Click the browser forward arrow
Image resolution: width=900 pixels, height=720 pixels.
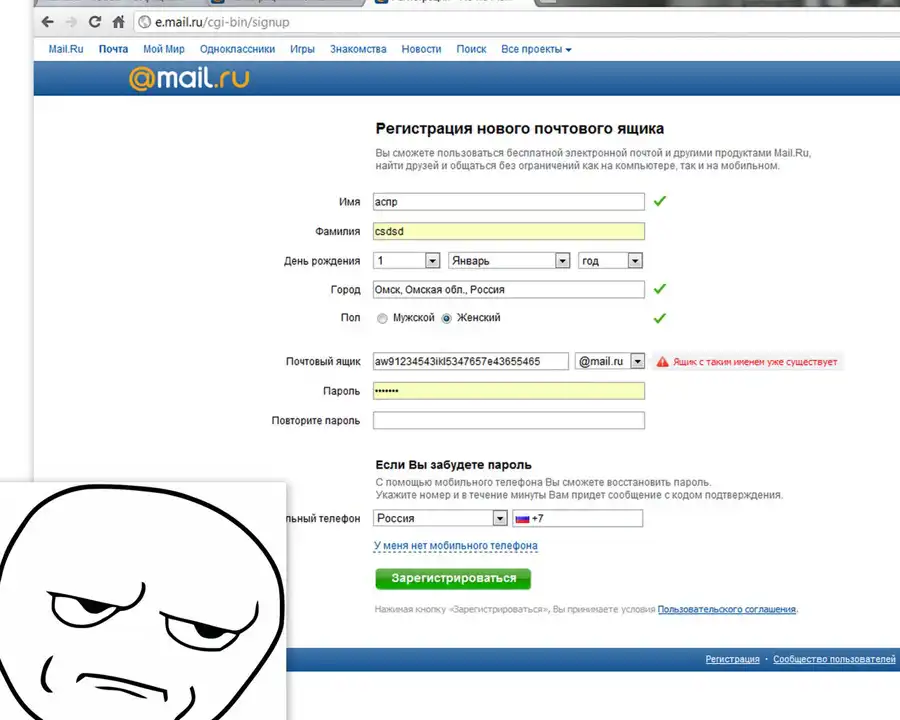click(x=71, y=21)
